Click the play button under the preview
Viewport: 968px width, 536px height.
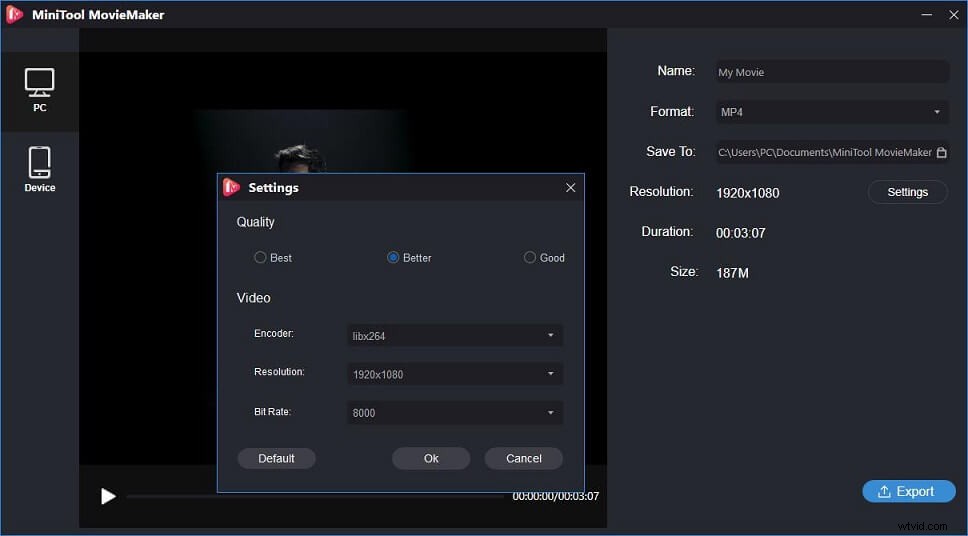[108, 496]
